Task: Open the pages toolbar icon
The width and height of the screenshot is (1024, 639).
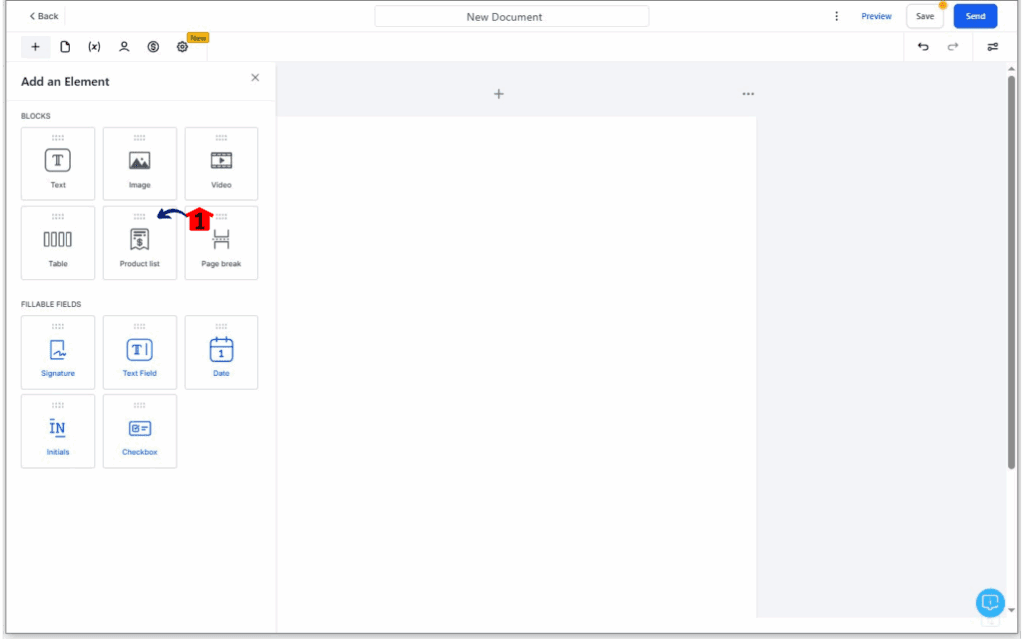Action: [65, 47]
